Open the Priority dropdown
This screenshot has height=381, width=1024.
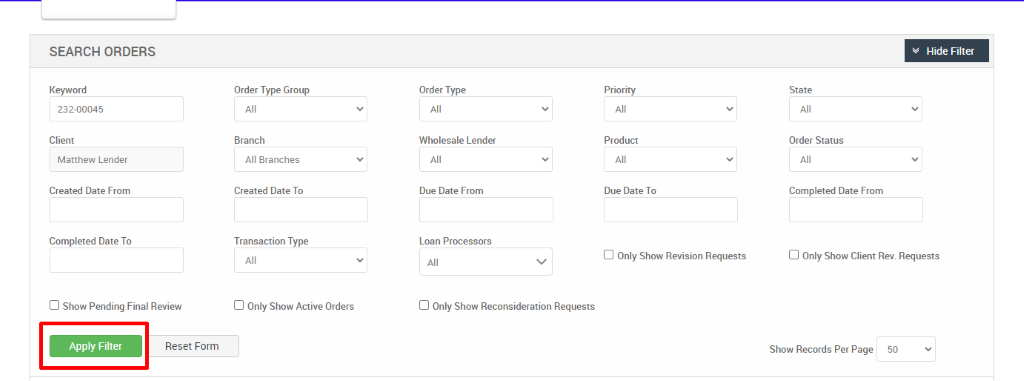(x=671, y=109)
